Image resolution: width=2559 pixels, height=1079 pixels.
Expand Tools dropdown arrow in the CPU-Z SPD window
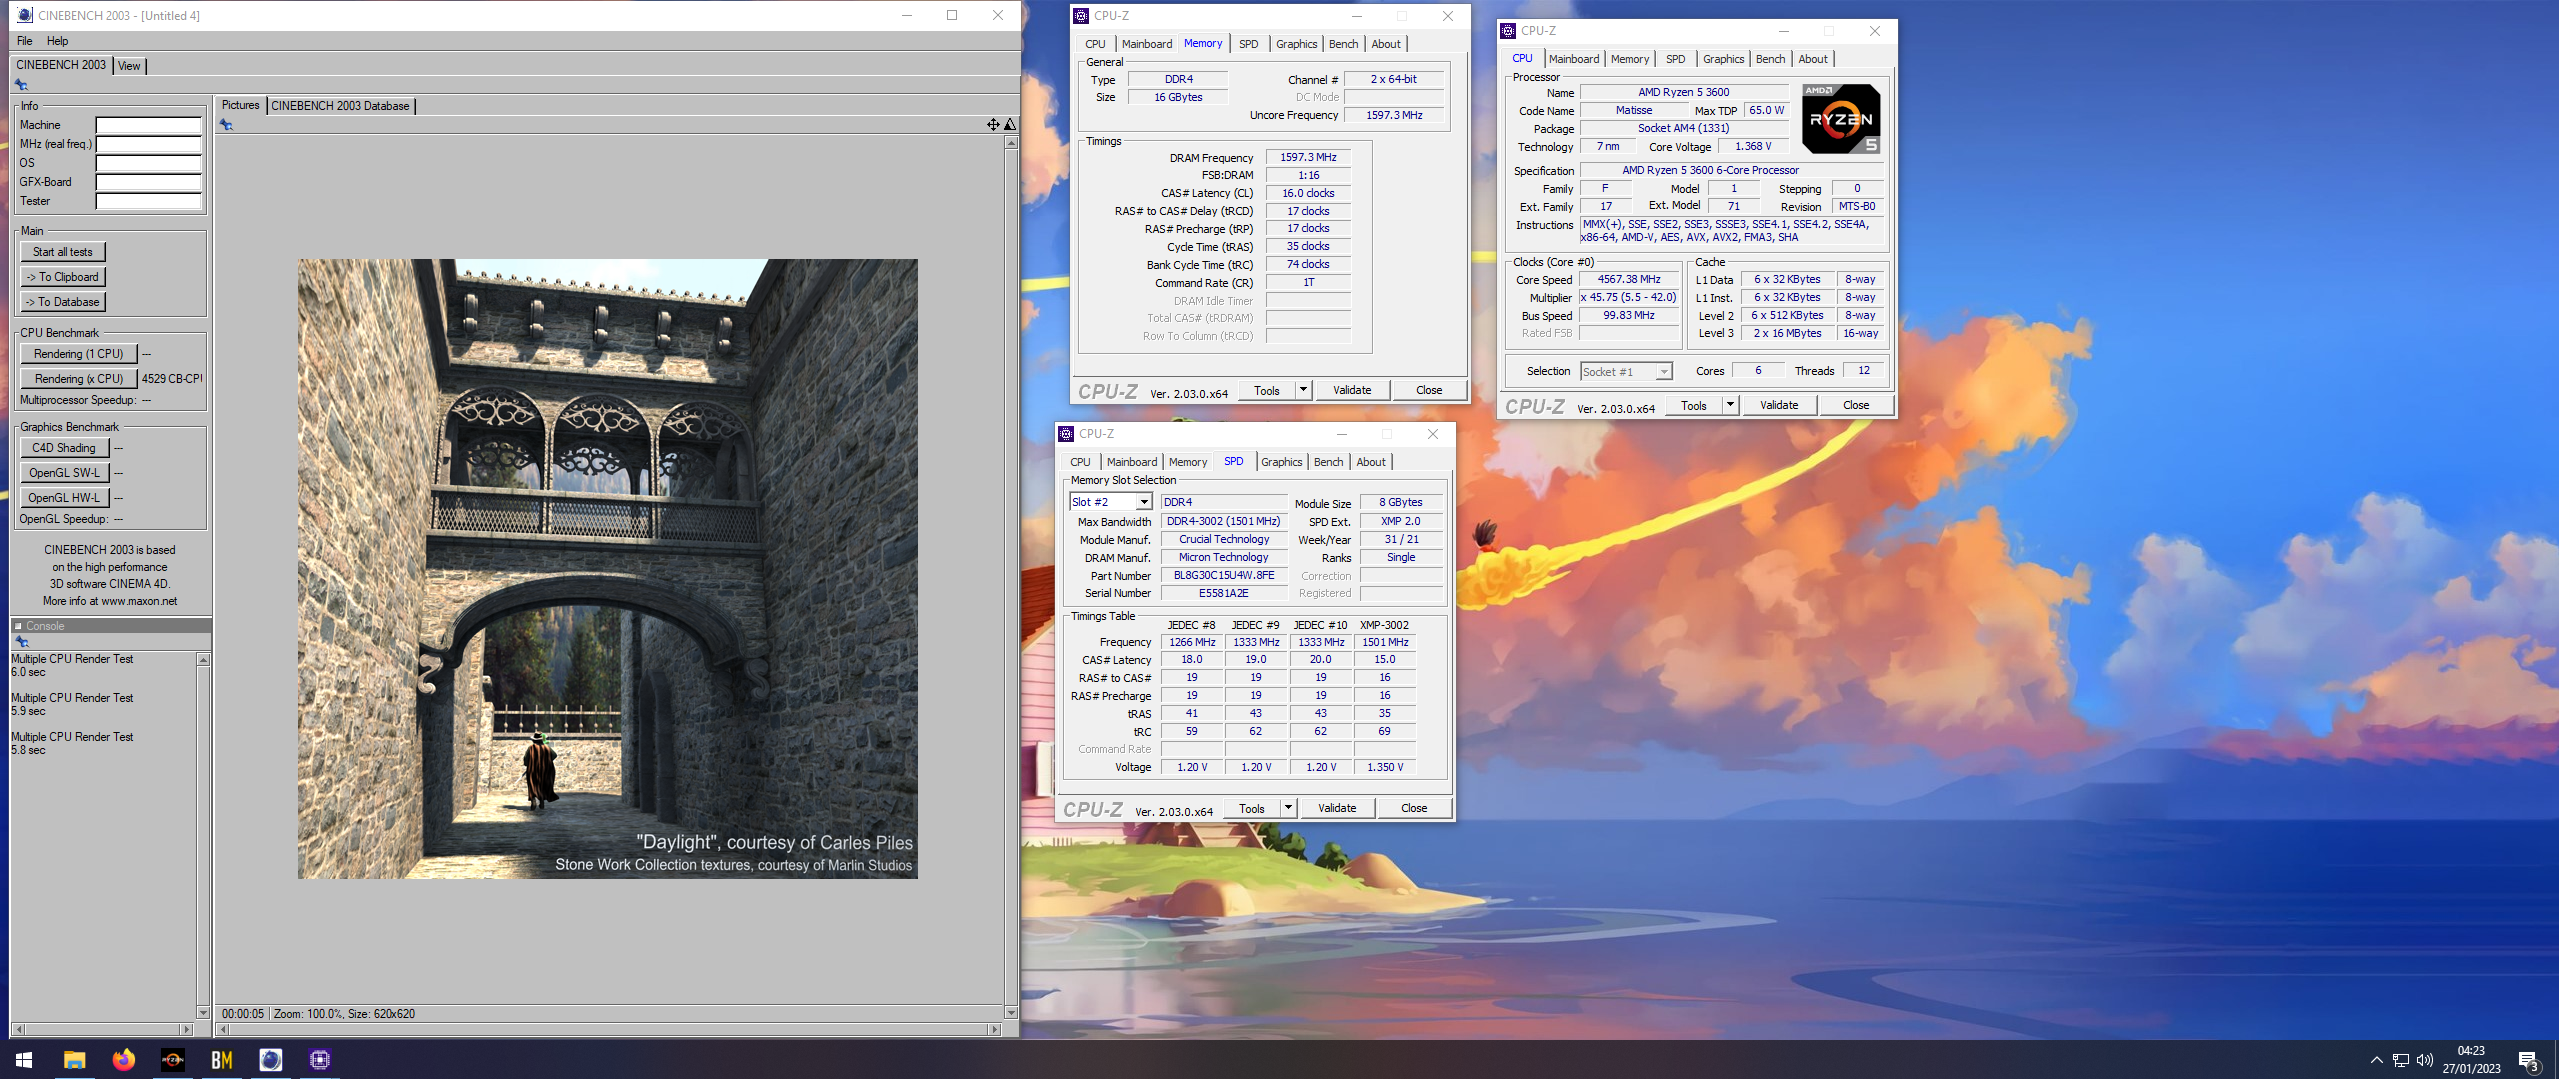tap(1288, 808)
